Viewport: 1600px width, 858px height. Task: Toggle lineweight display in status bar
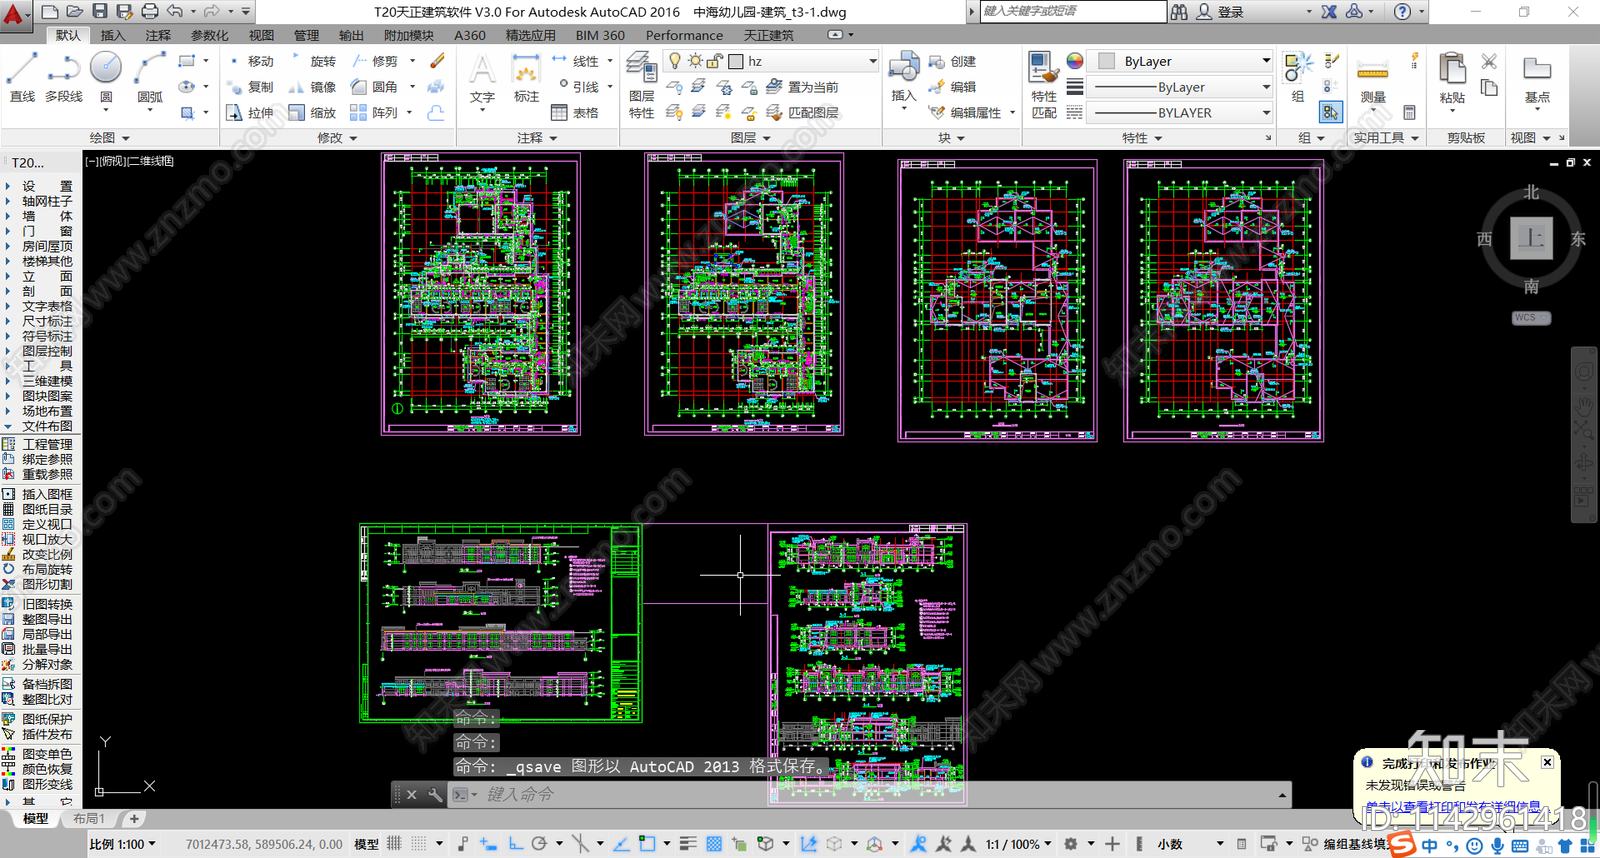[x=688, y=844]
